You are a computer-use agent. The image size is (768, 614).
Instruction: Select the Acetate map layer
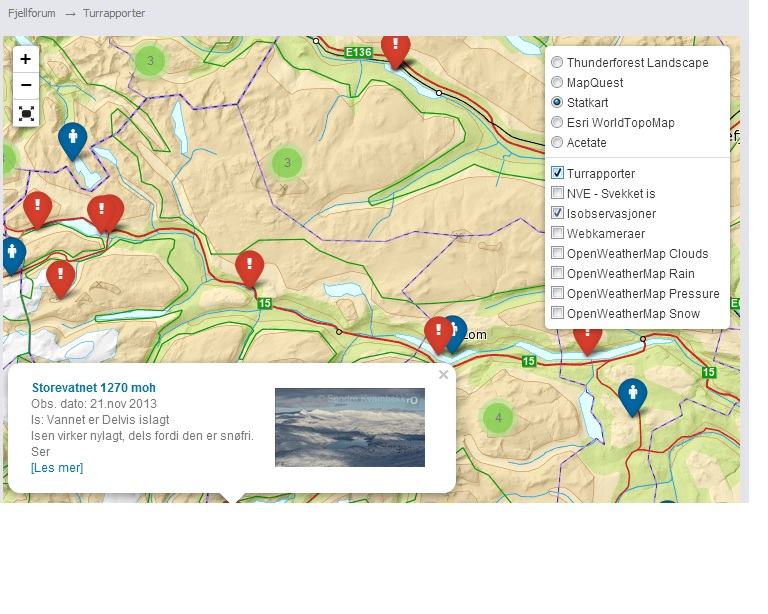(557, 143)
